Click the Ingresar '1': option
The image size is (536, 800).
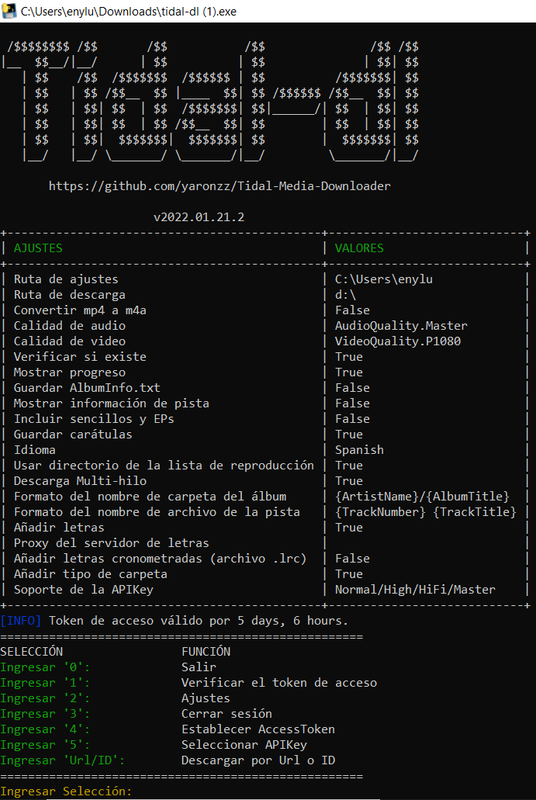(45, 683)
